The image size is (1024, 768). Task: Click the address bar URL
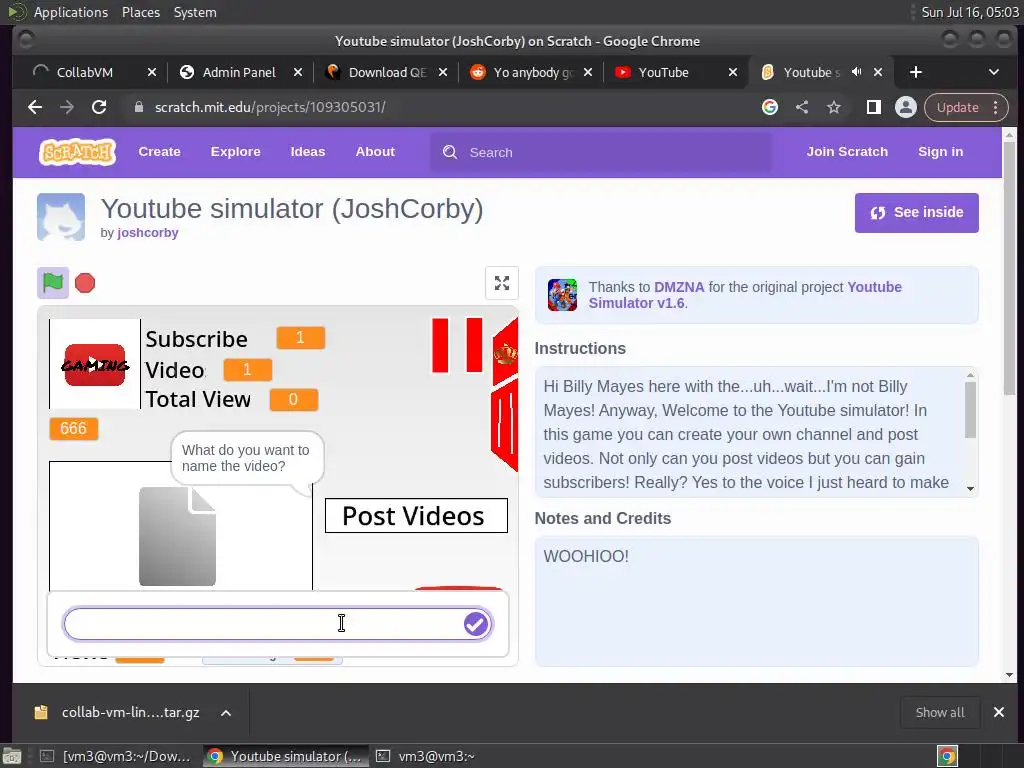(x=270, y=107)
